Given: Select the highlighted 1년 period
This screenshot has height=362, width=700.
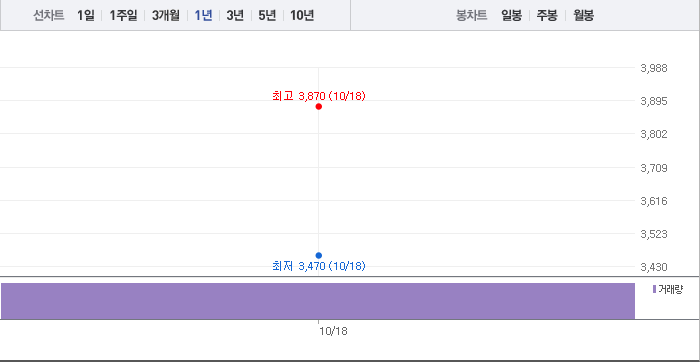Looking at the screenshot, I should tap(203, 16).
